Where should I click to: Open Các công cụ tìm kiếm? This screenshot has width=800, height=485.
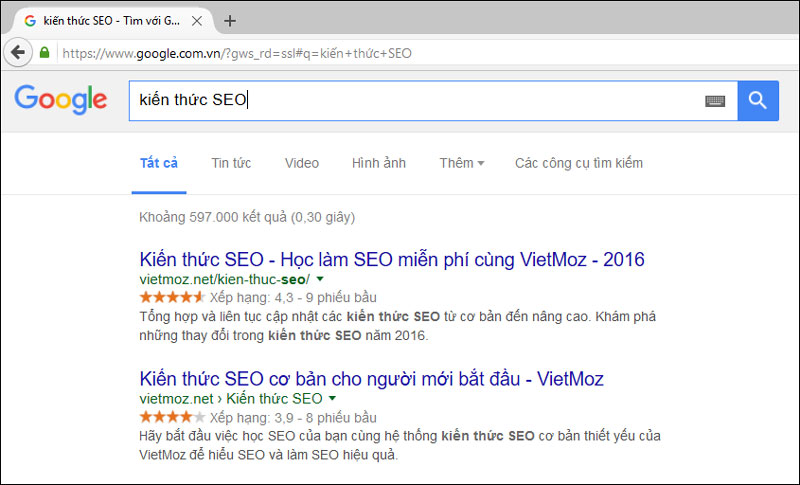[579, 163]
